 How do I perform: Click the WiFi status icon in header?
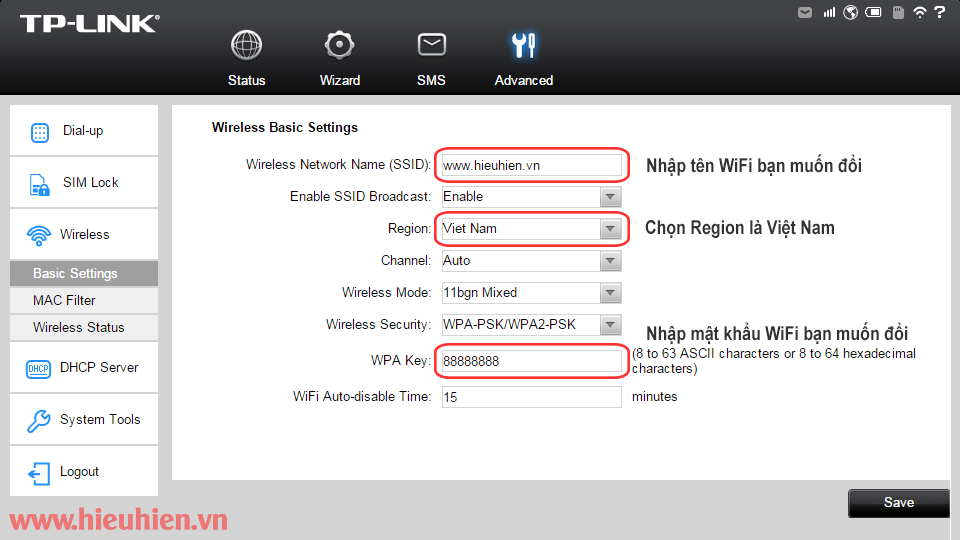click(919, 12)
